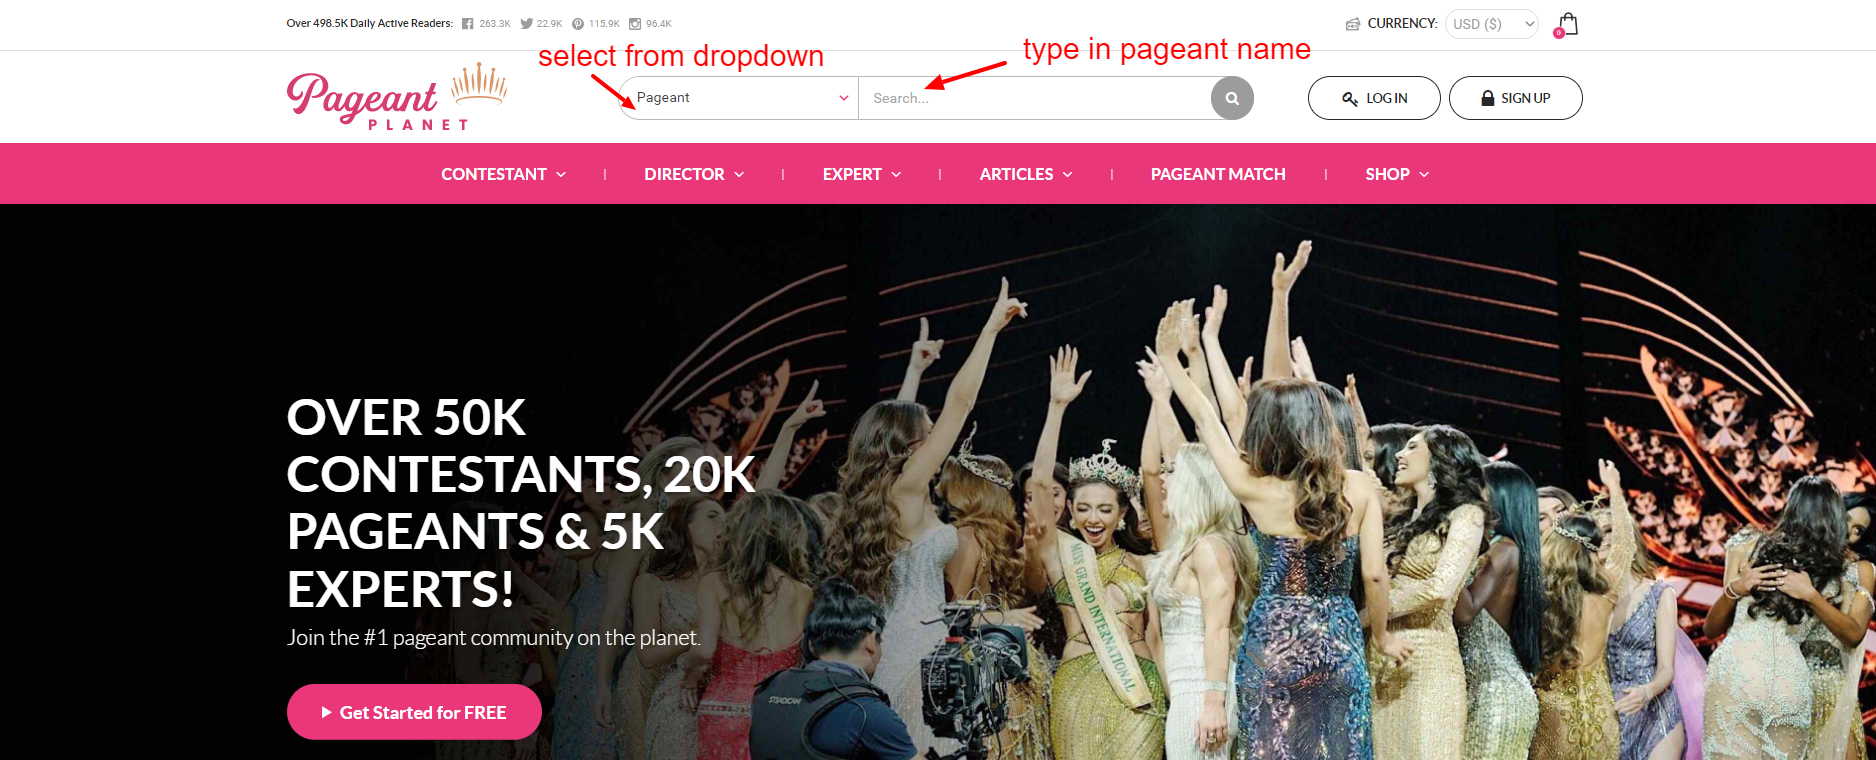The image size is (1876, 760).
Task: Expand the EXPERT menu
Action: [862, 174]
